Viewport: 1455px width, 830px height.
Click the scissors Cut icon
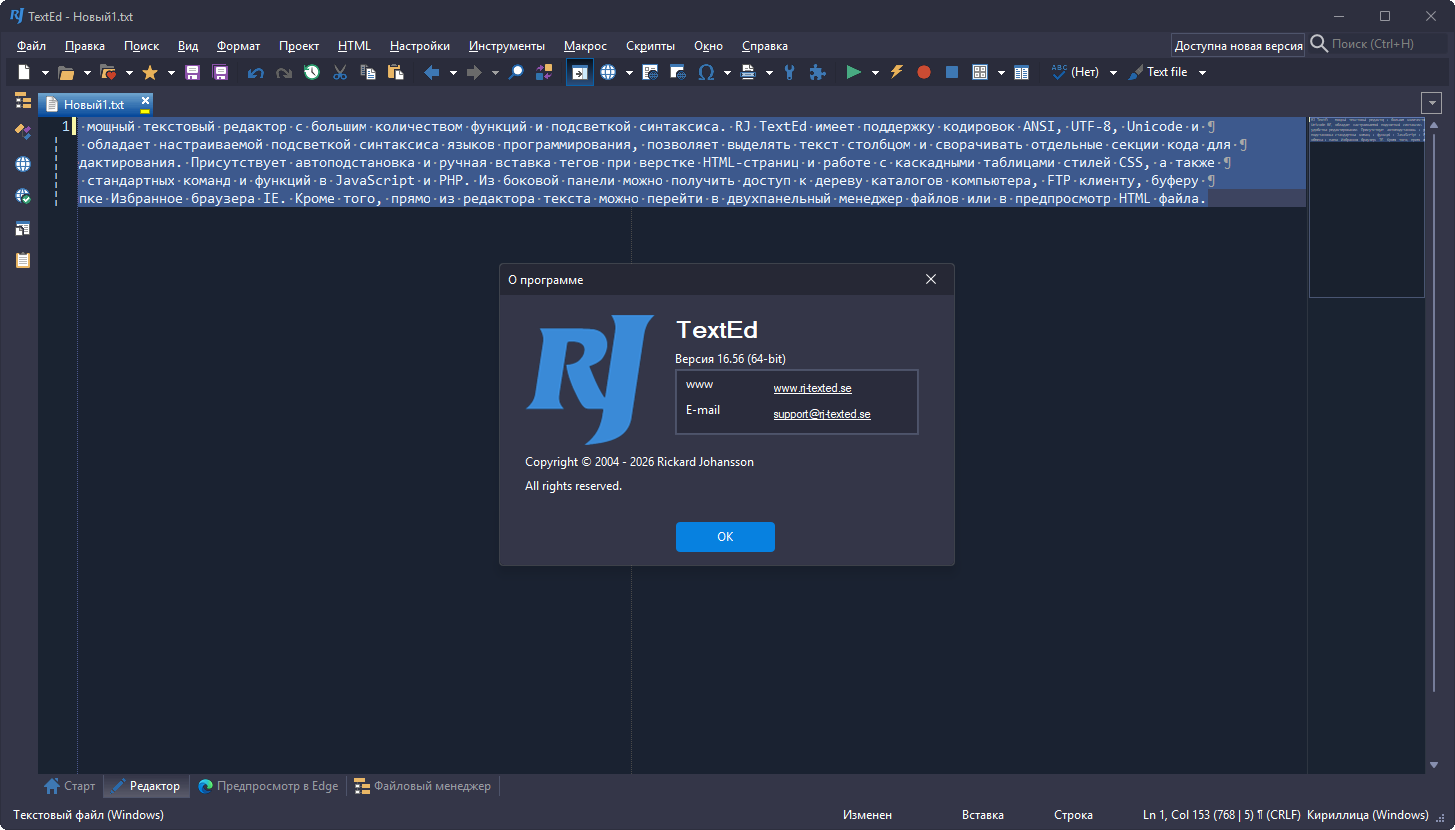[x=340, y=72]
